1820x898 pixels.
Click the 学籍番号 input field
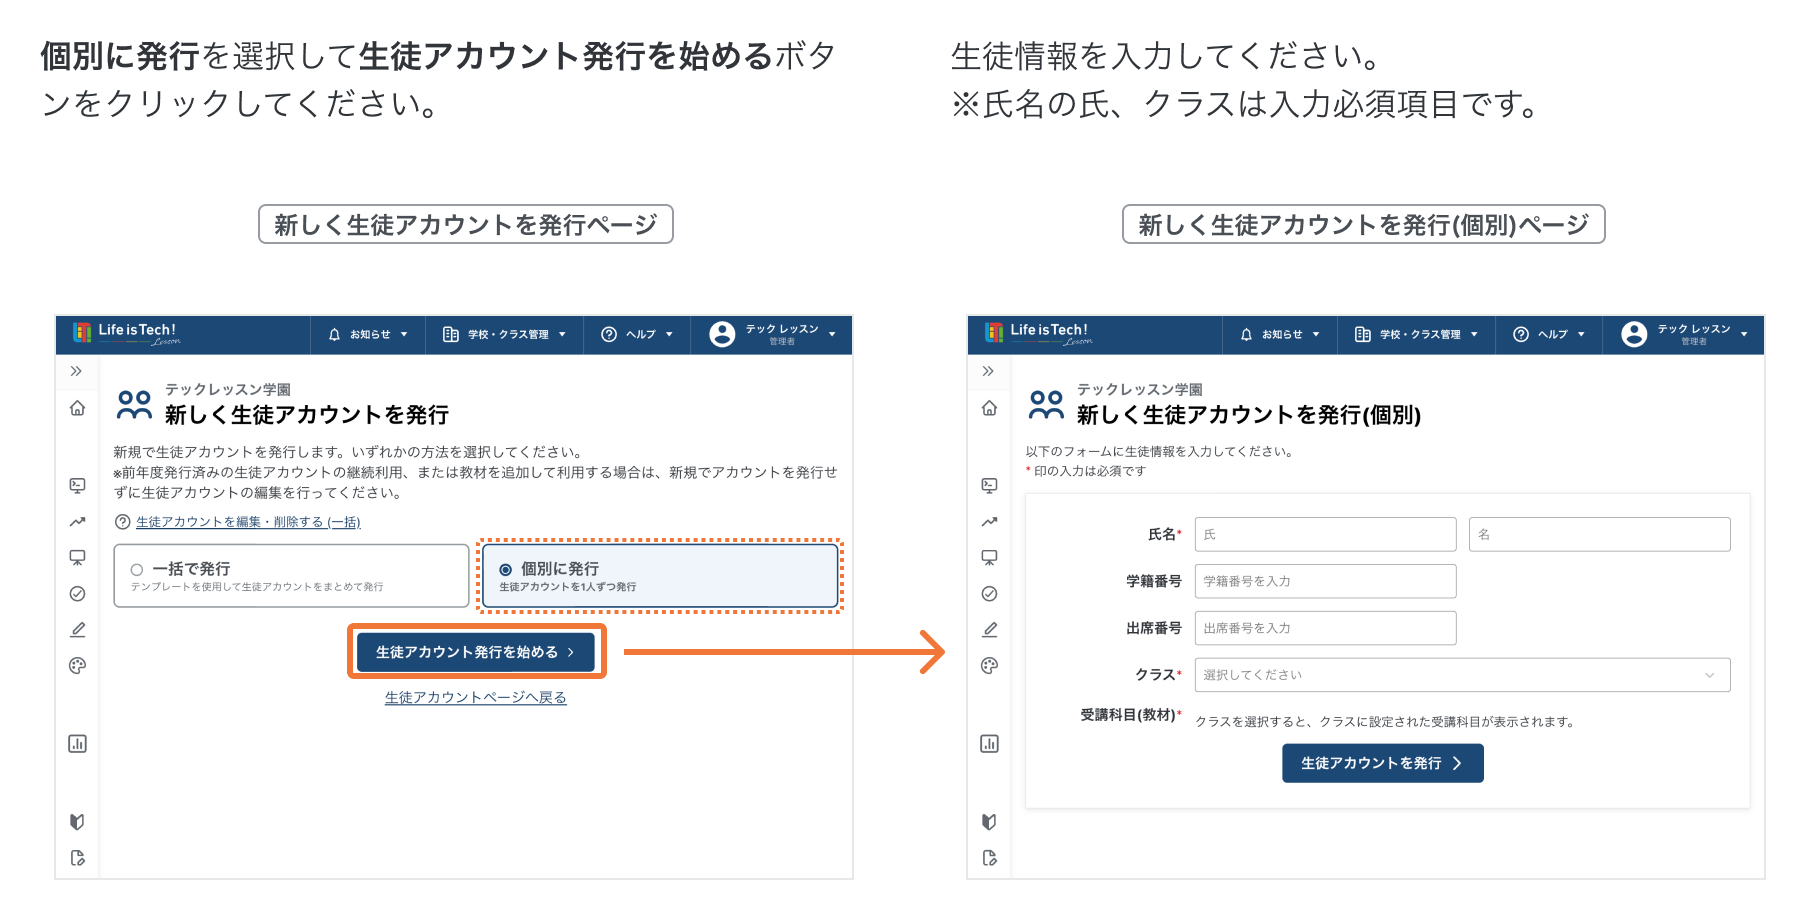click(x=1324, y=581)
